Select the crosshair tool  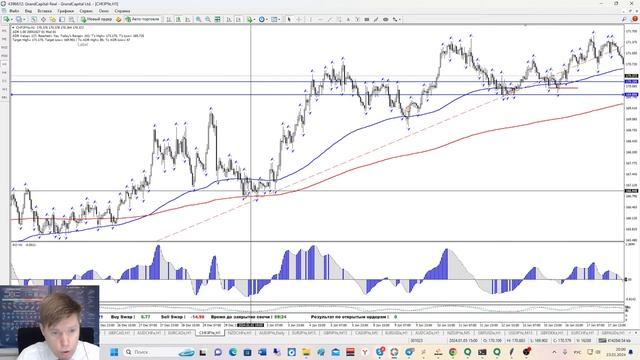pyautogui.click(x=299, y=19)
